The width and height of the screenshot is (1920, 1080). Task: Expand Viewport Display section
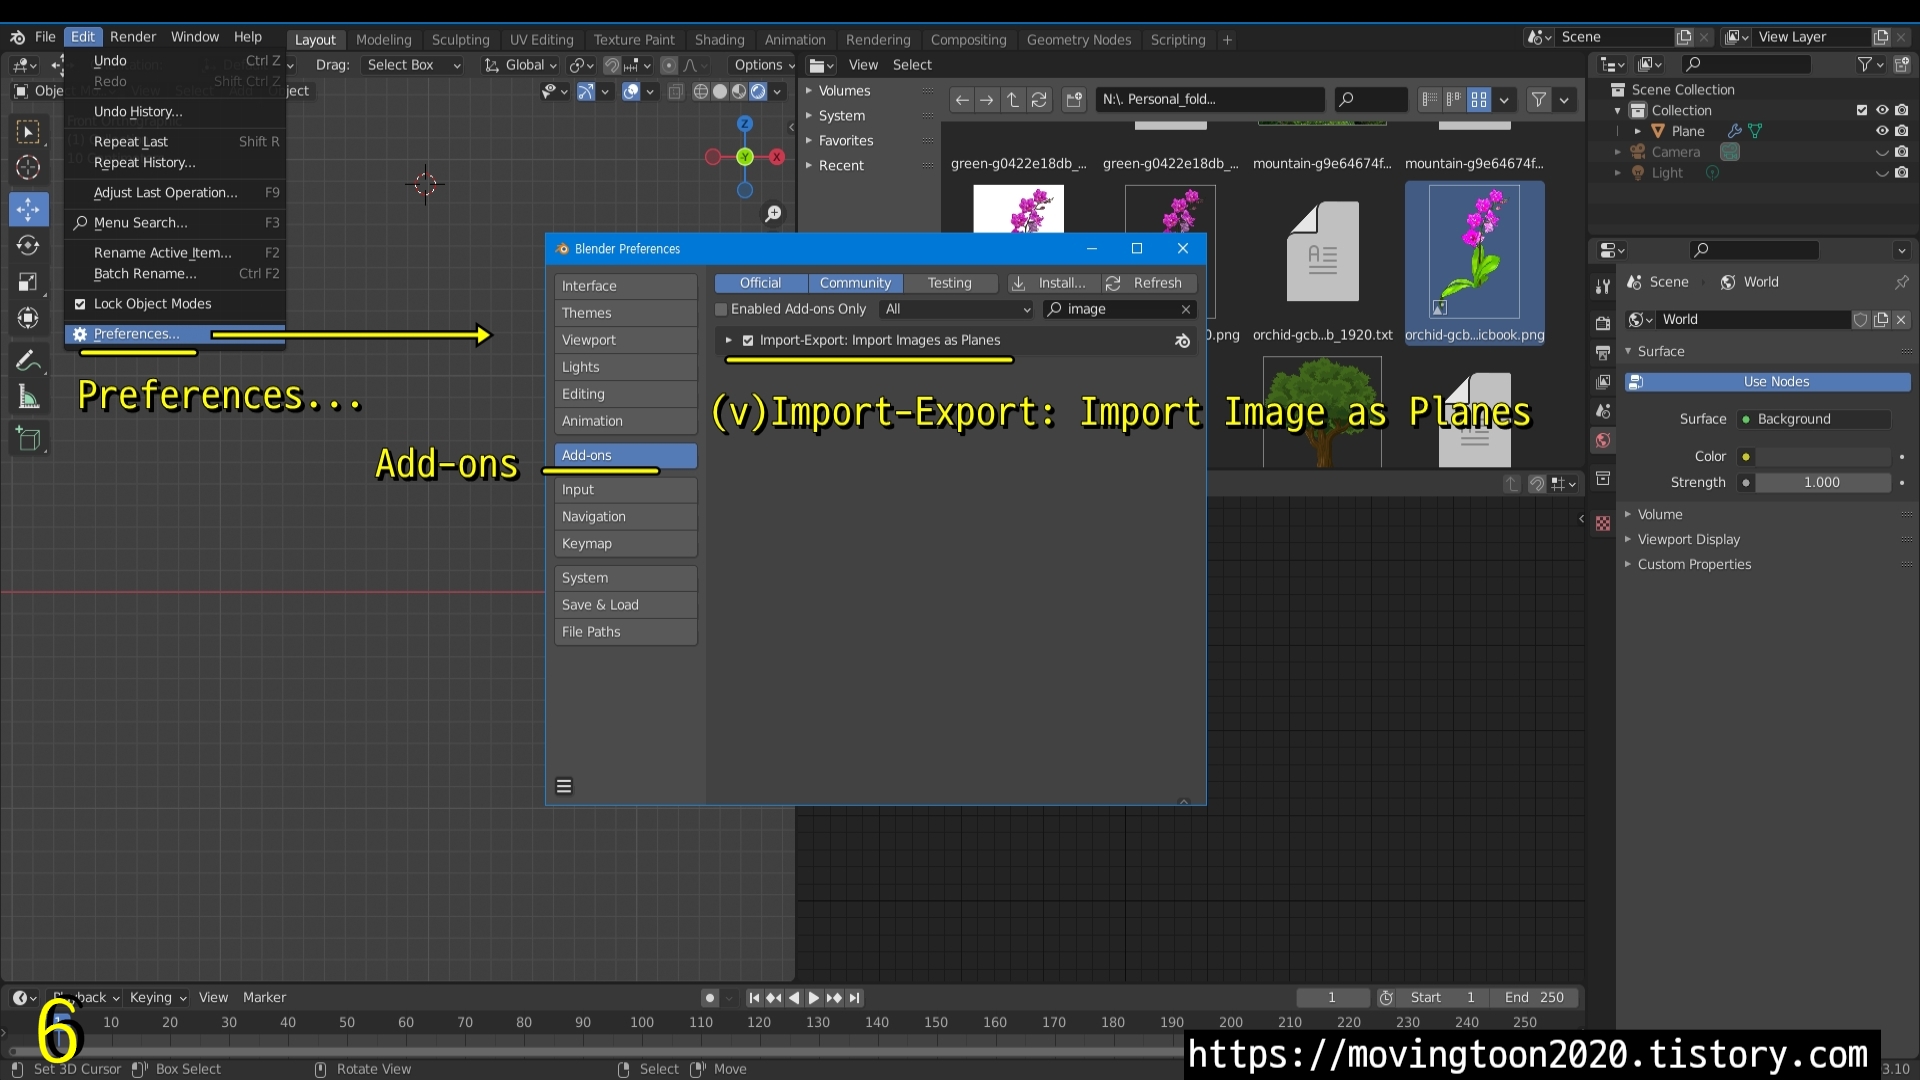point(1689,539)
